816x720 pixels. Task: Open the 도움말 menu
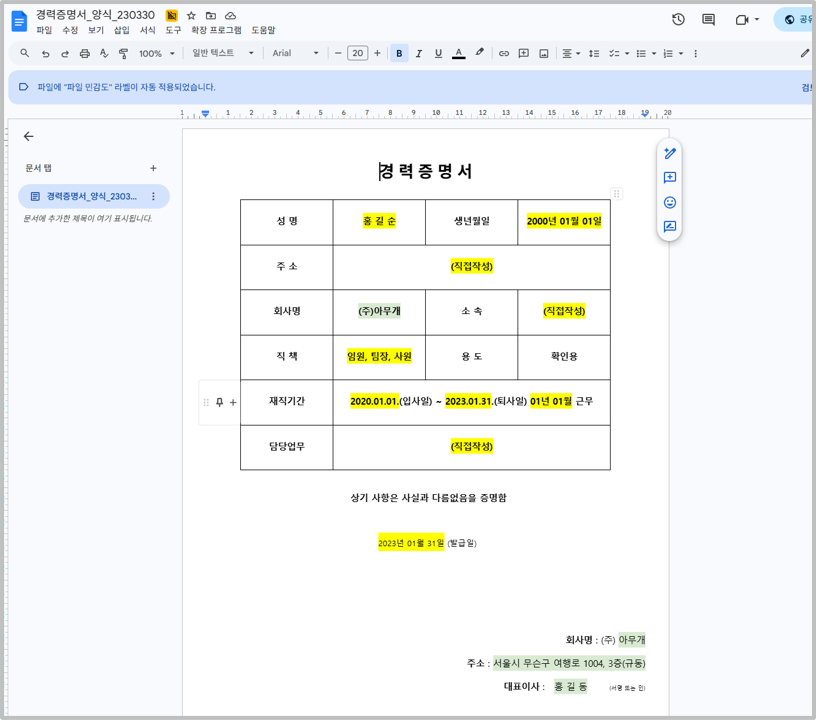(263, 30)
